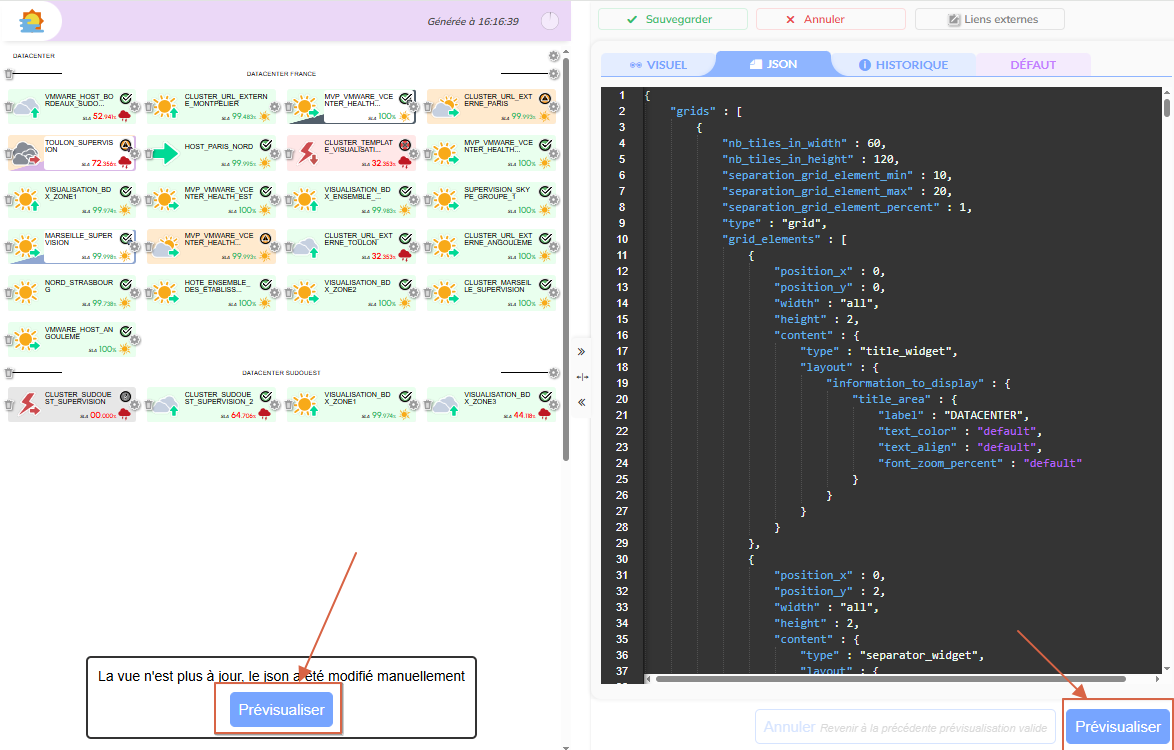The image size is (1174, 750).
Task: Delete the TOULON_SUPERVISION tile via trash icon
Action: tap(9, 152)
